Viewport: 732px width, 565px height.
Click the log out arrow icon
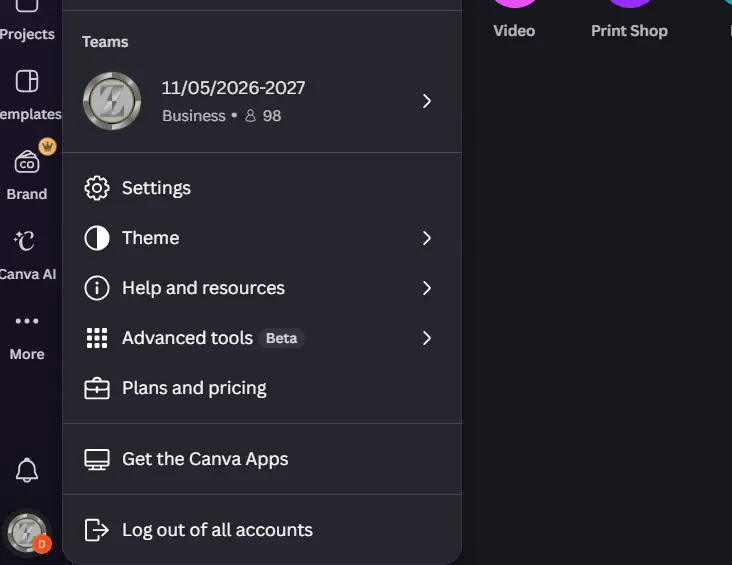tap(97, 530)
